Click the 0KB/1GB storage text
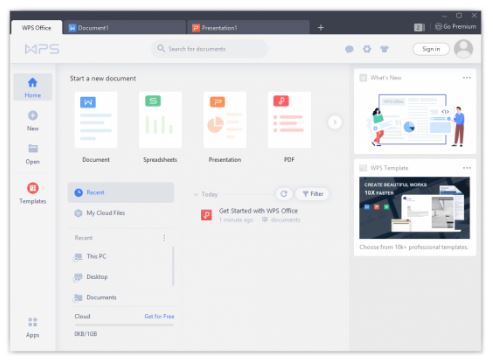 (86, 334)
